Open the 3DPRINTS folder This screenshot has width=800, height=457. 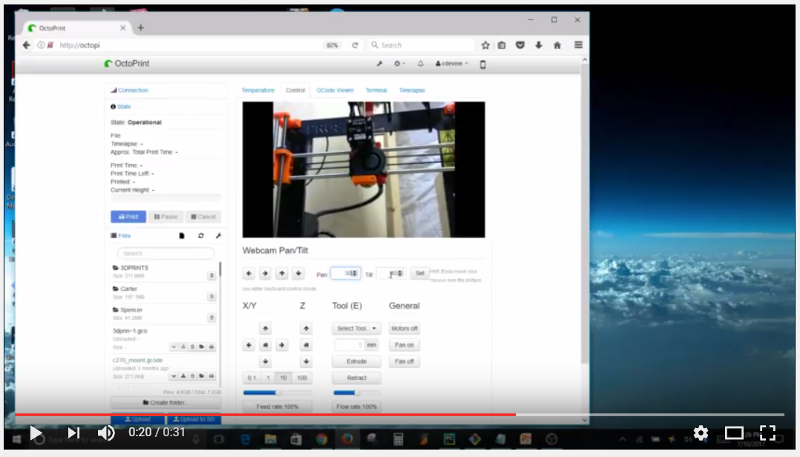134,268
